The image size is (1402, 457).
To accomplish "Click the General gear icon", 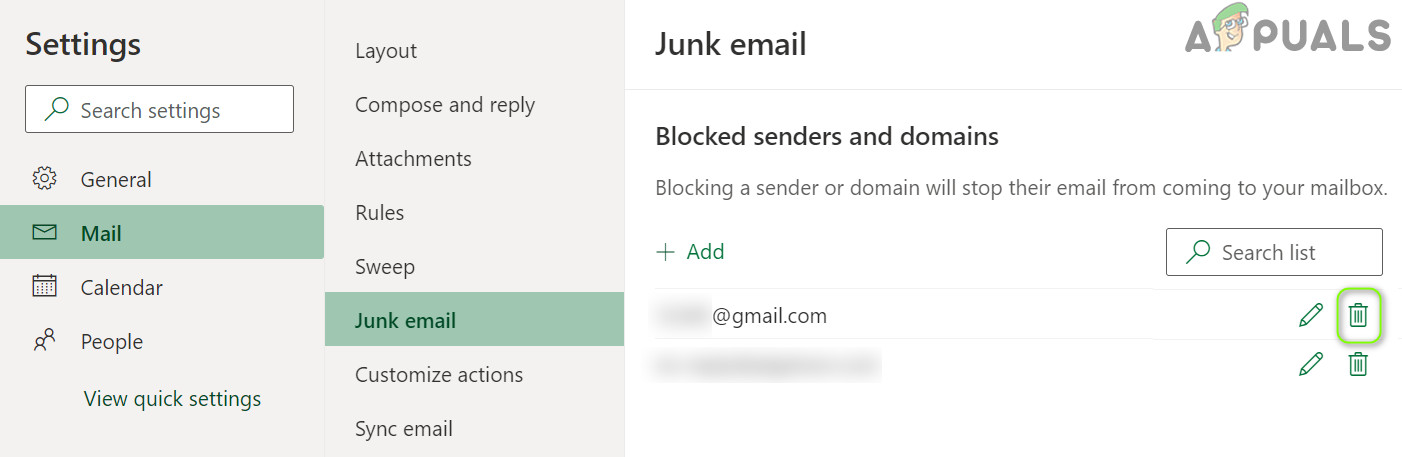I will [x=44, y=180].
